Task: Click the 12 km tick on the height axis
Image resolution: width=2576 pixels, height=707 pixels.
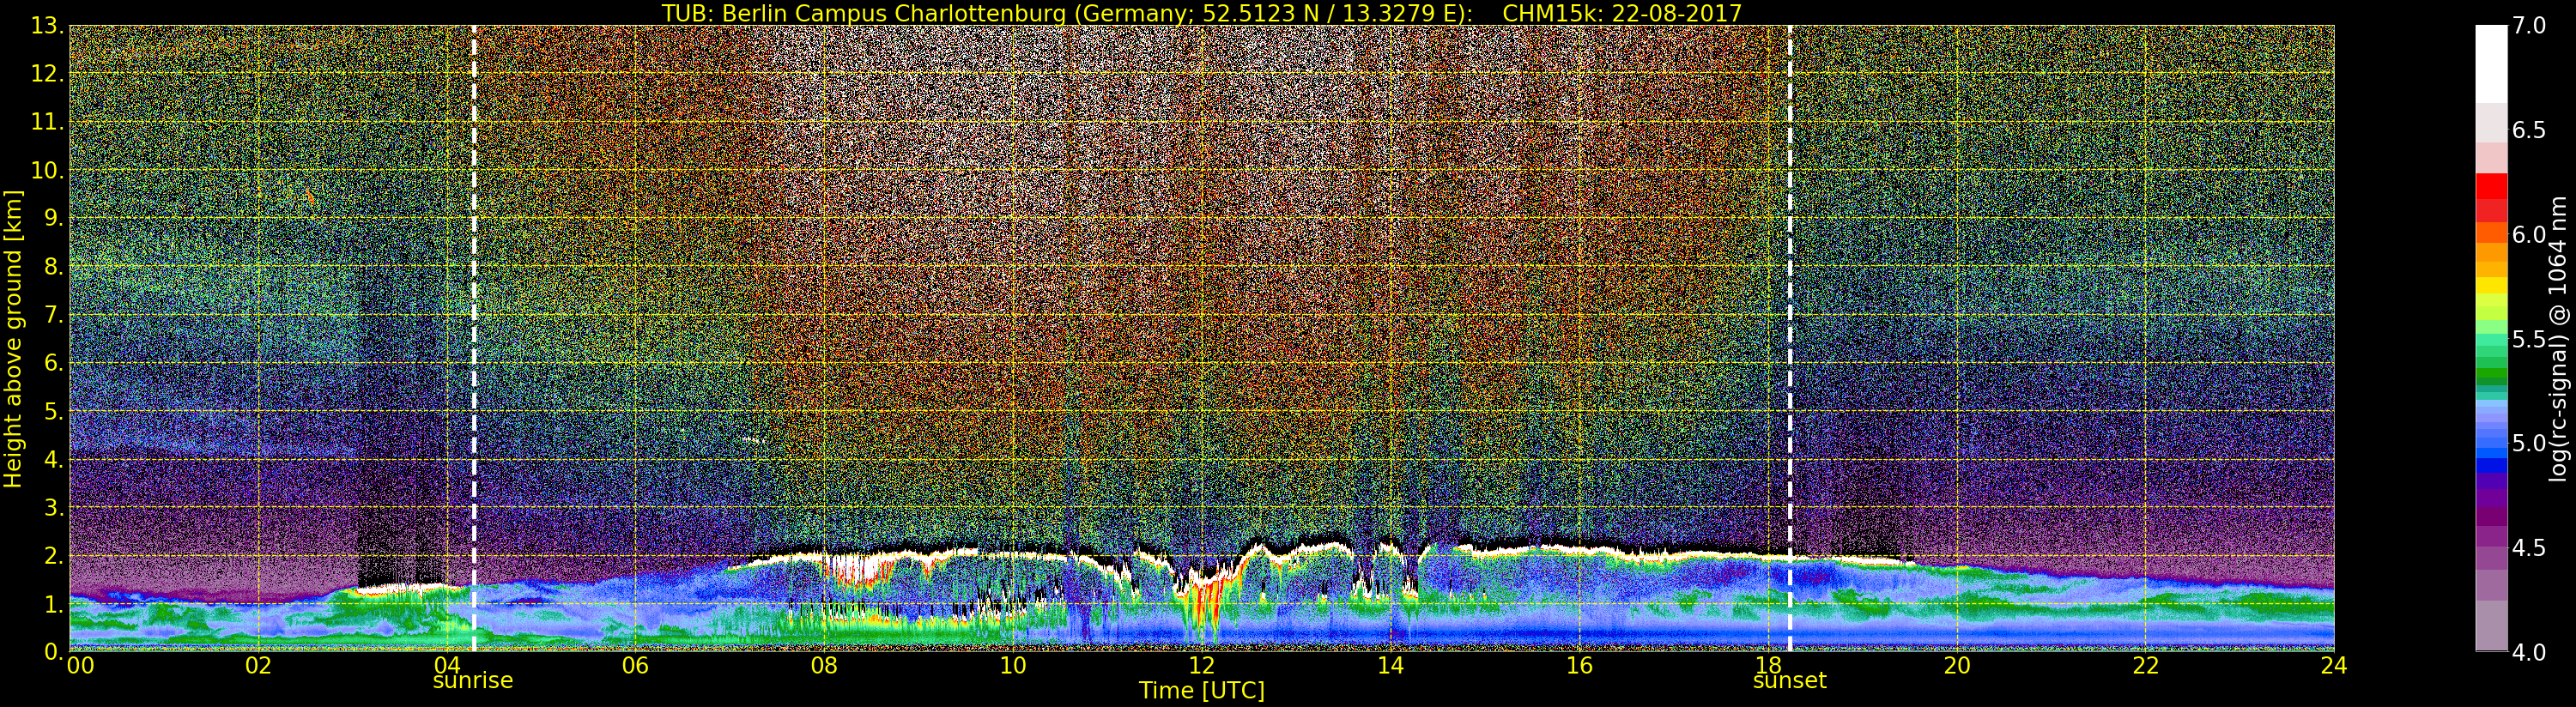Action: coord(46,74)
